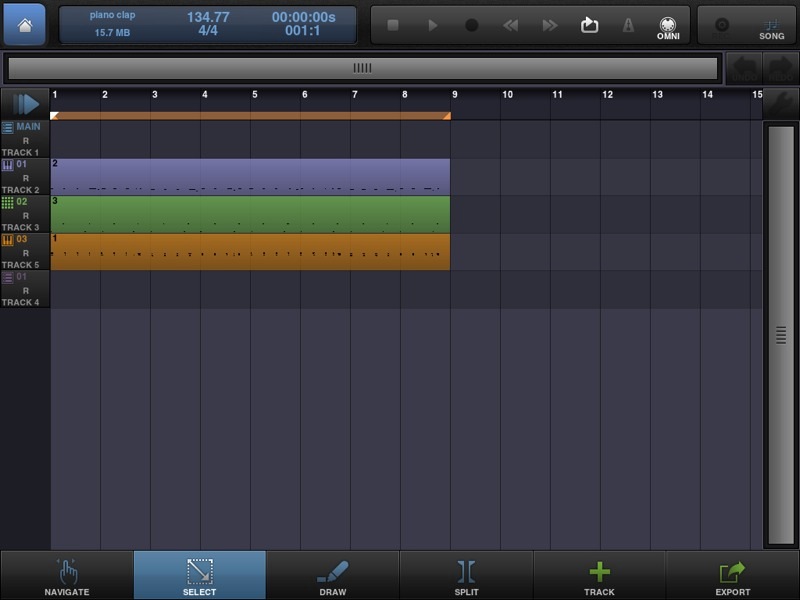This screenshot has width=800, height=600.
Task: Activate the DRAW pencil tool
Action: tap(333, 576)
